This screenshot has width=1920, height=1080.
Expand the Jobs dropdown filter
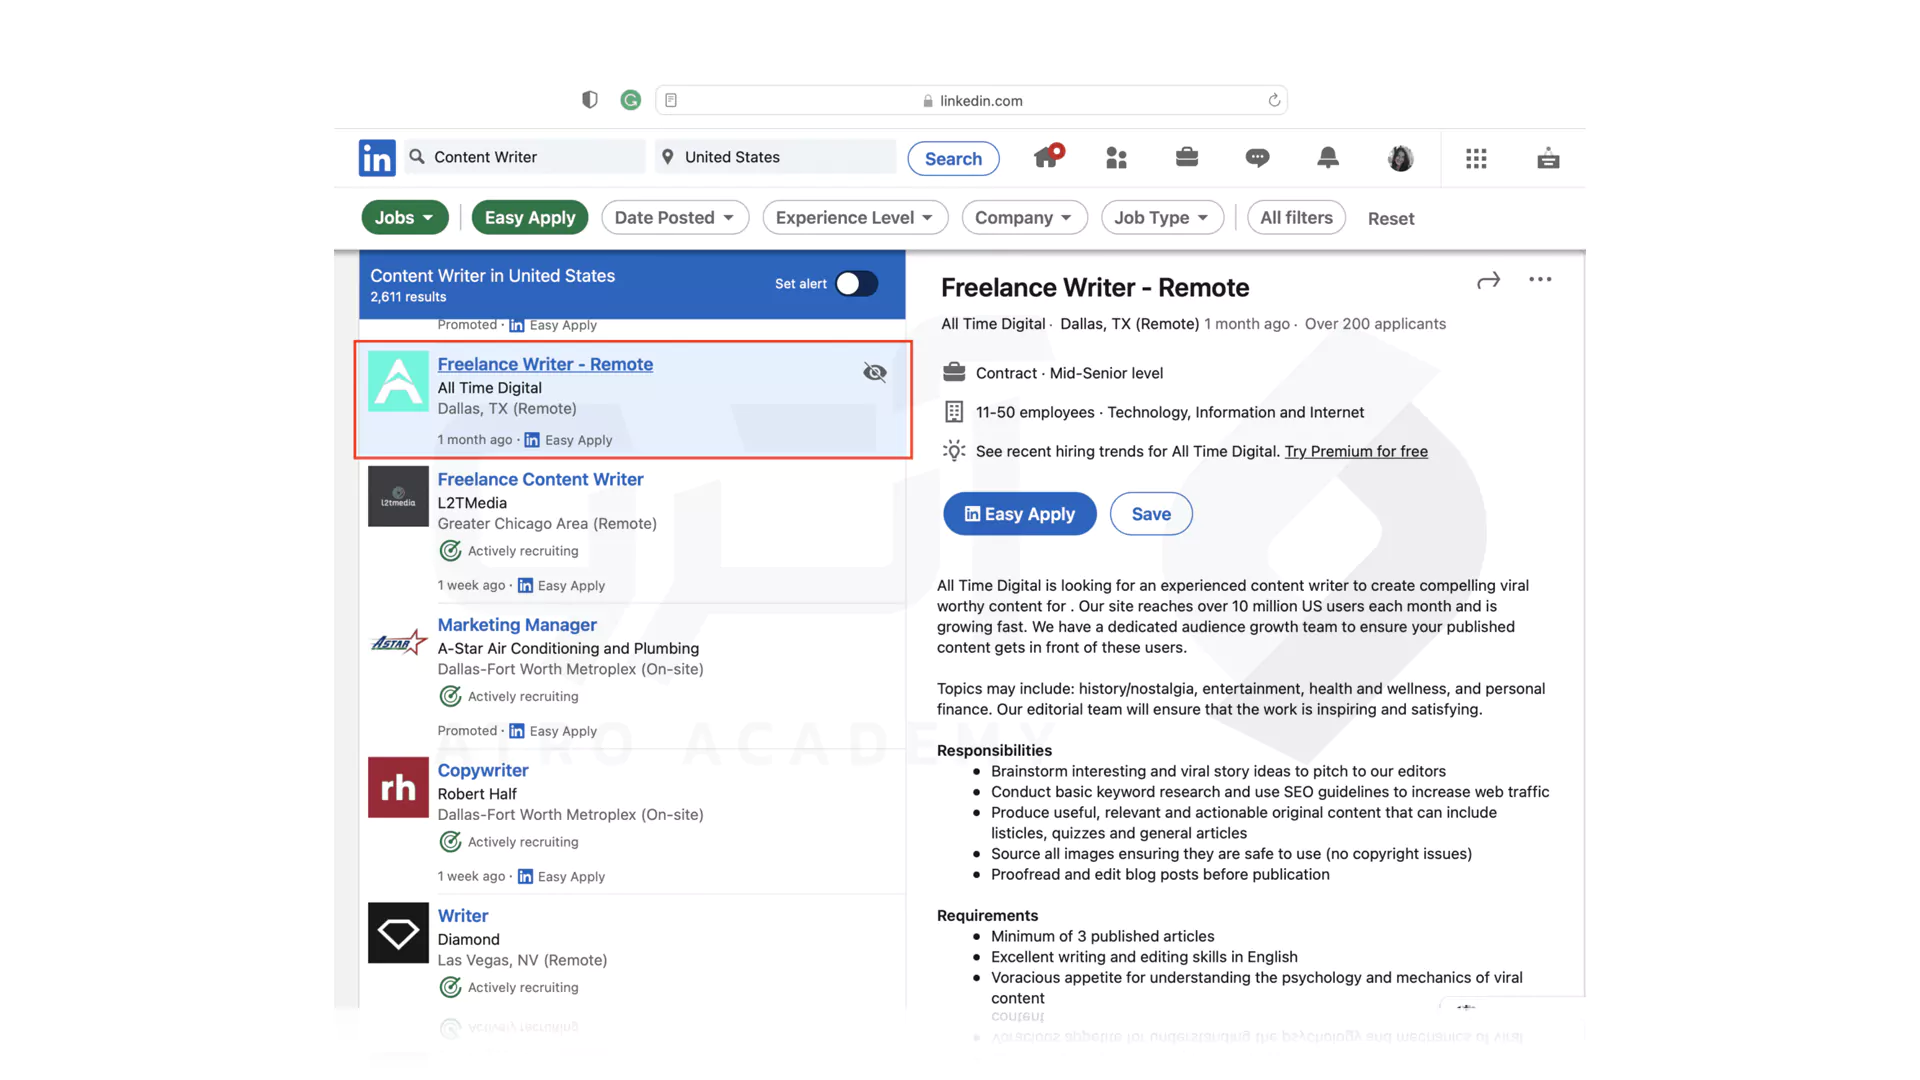(404, 218)
